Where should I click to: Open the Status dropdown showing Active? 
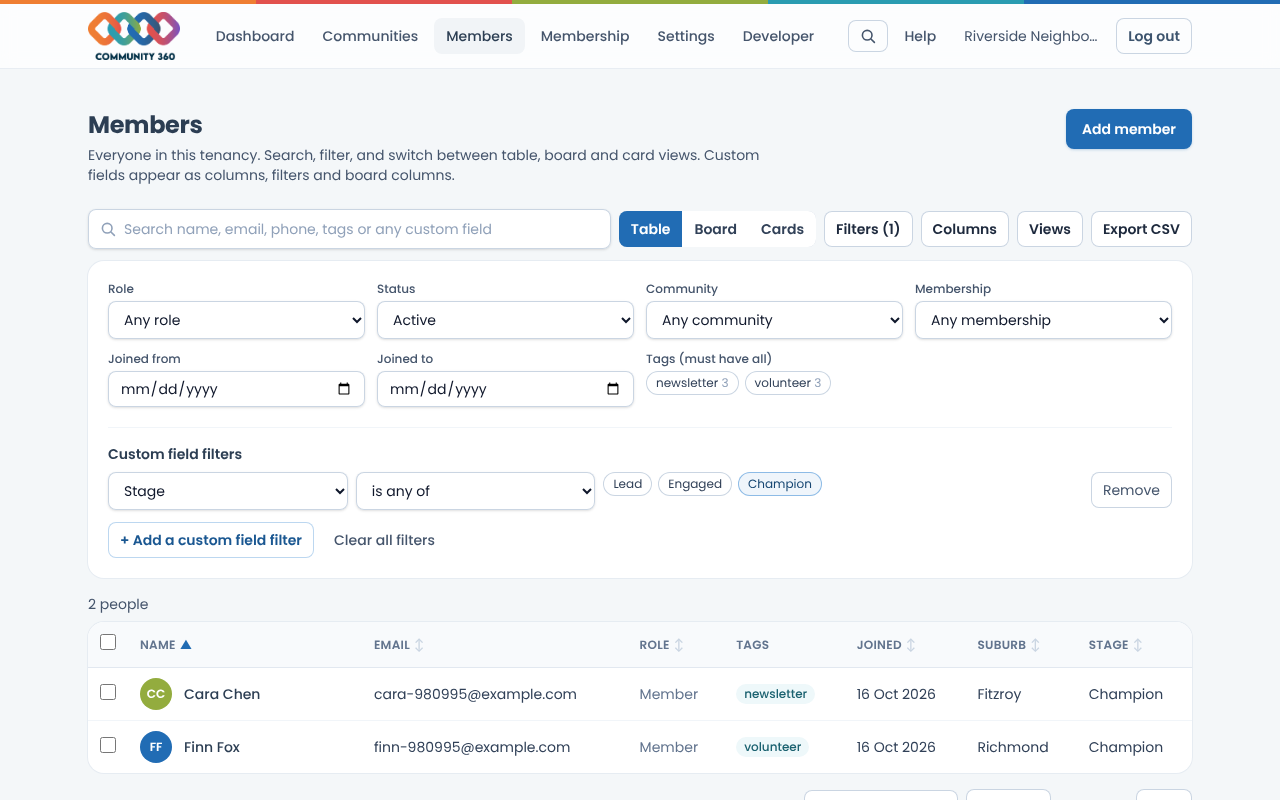(x=505, y=320)
